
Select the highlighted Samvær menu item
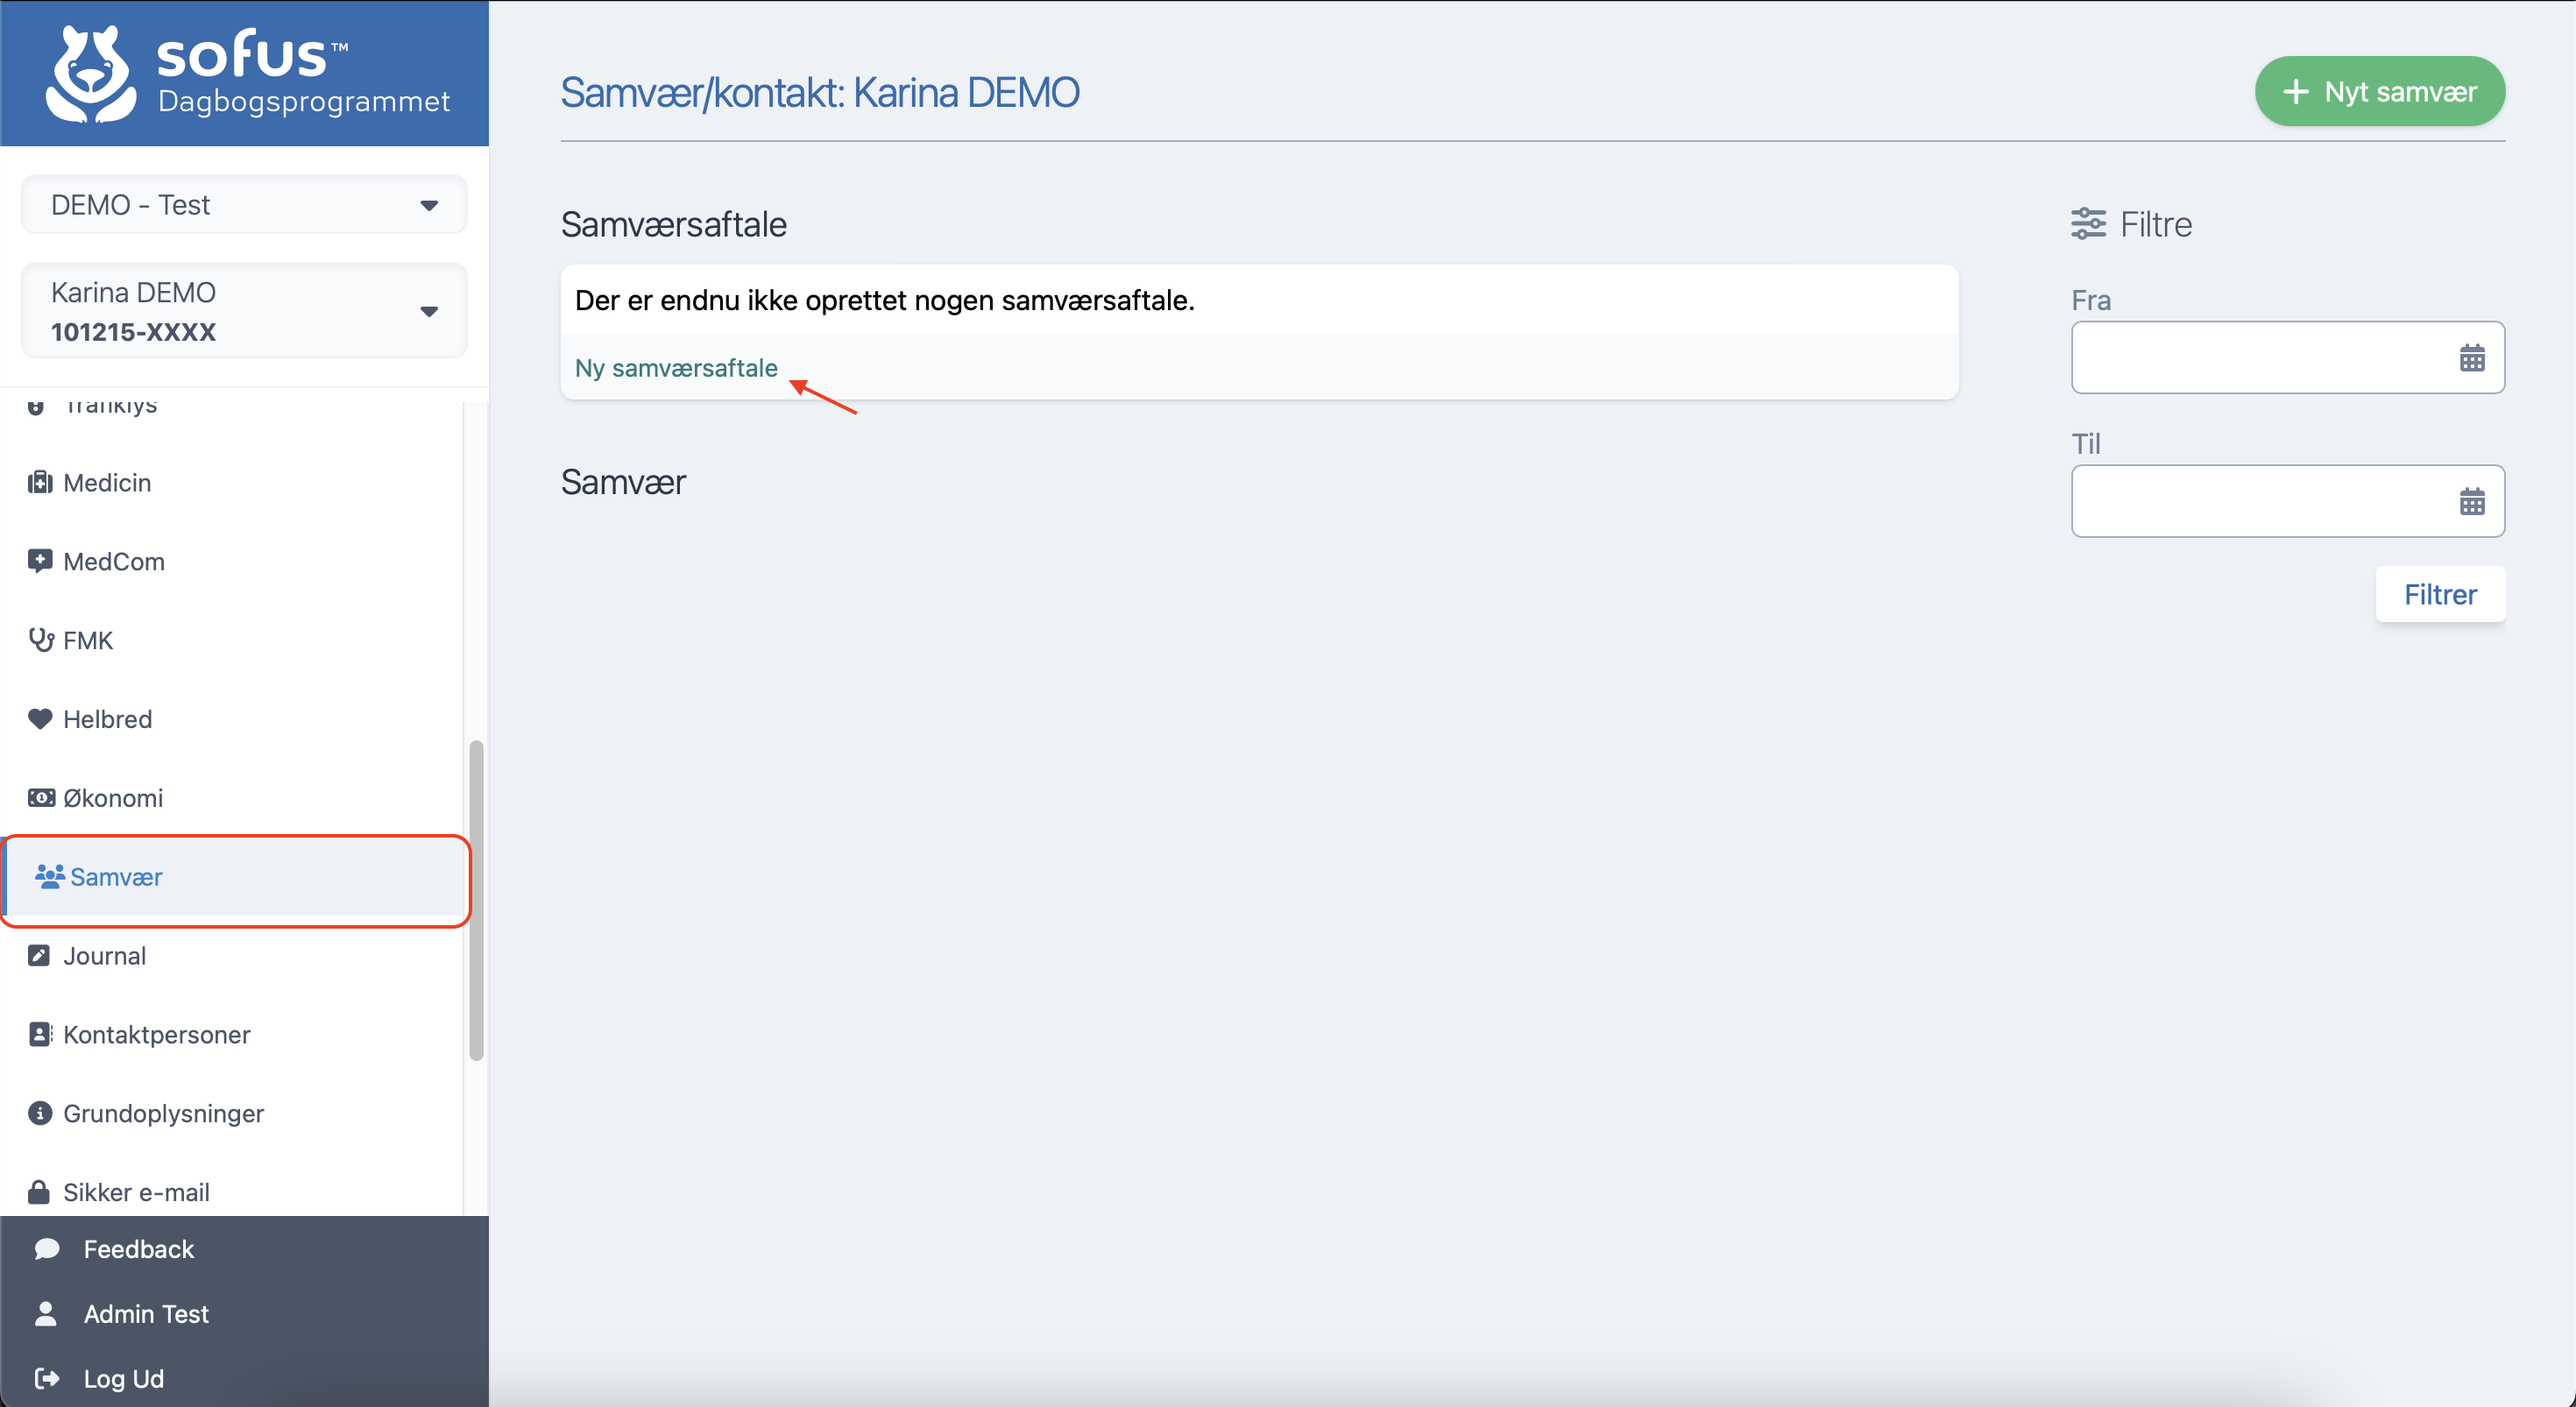116,877
